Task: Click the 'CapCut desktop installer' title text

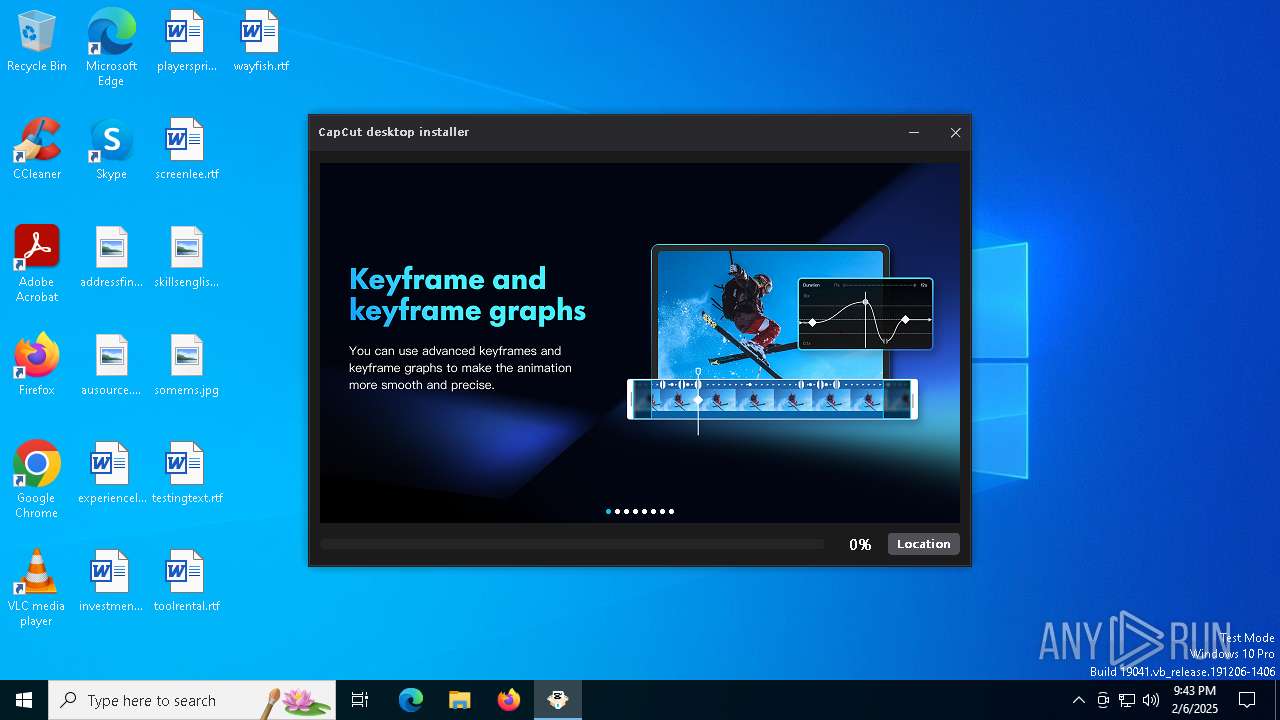Action: (x=394, y=132)
